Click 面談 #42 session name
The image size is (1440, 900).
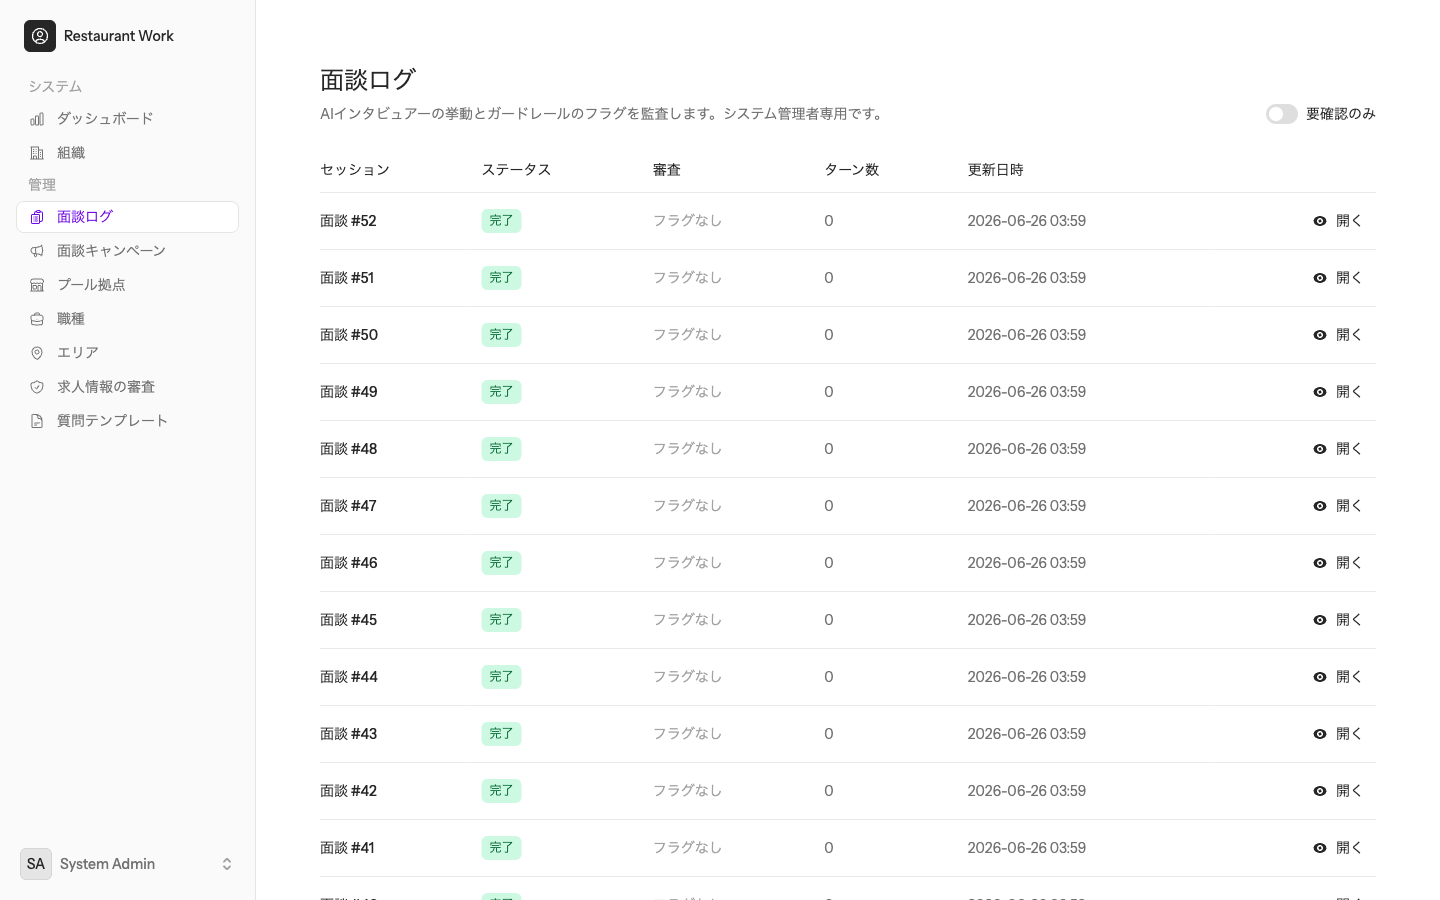(x=349, y=791)
